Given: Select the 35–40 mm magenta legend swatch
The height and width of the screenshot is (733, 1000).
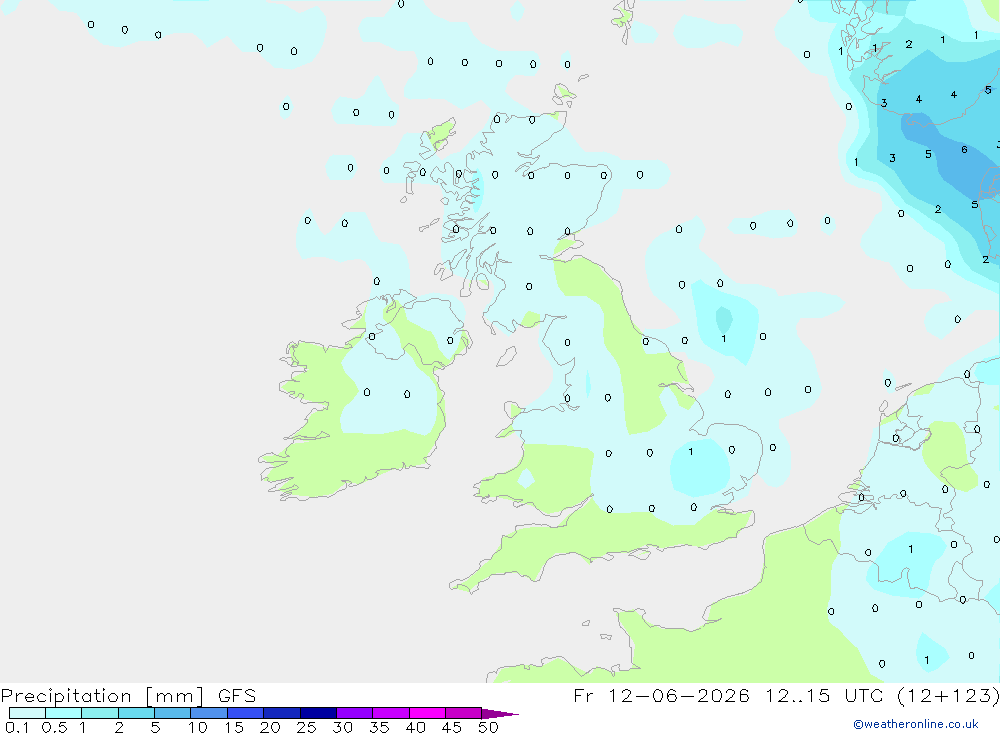Looking at the screenshot, I should pyautogui.click(x=390, y=713).
